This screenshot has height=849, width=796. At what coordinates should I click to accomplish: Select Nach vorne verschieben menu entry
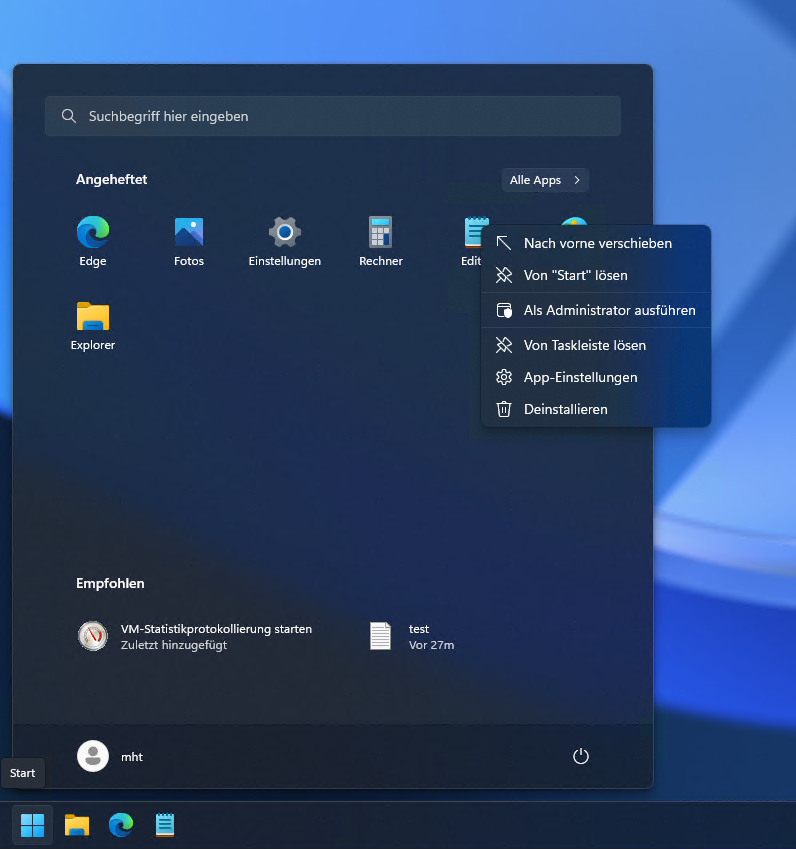pos(596,243)
